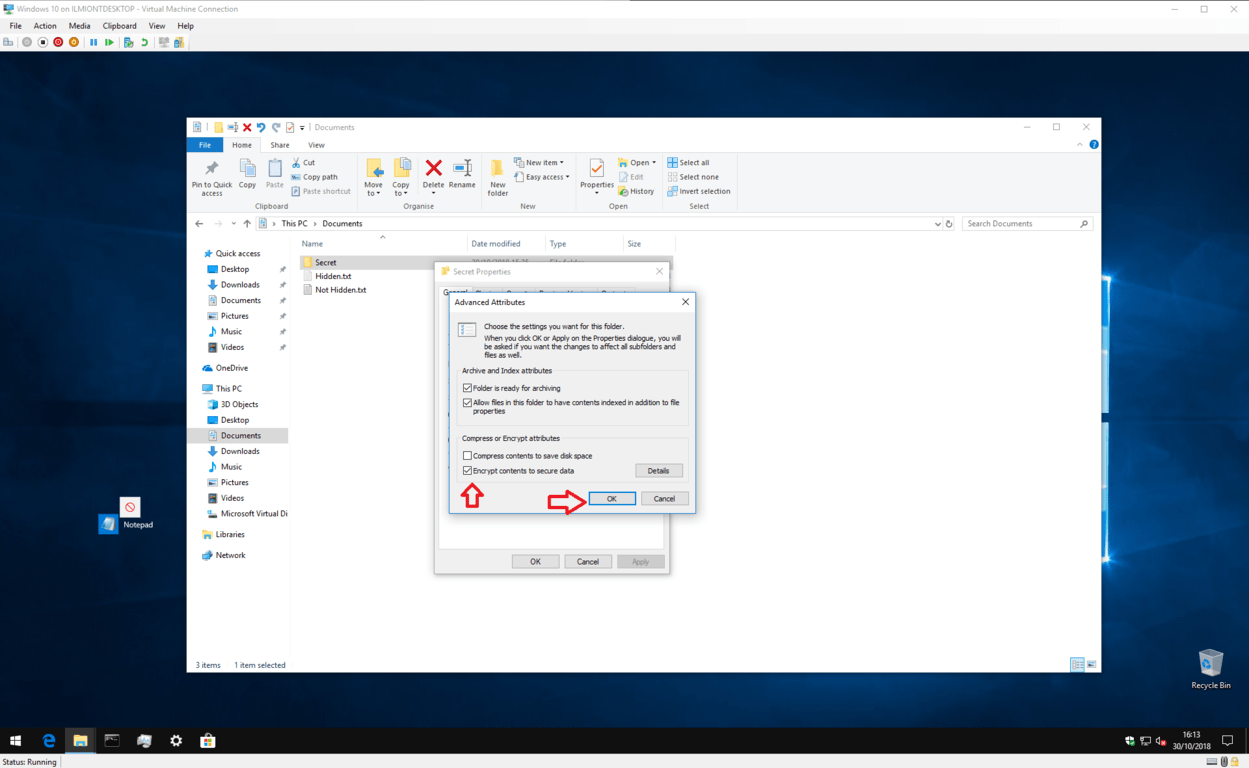Click the Turn Off square icon
The height and width of the screenshot is (768, 1249).
(43, 43)
